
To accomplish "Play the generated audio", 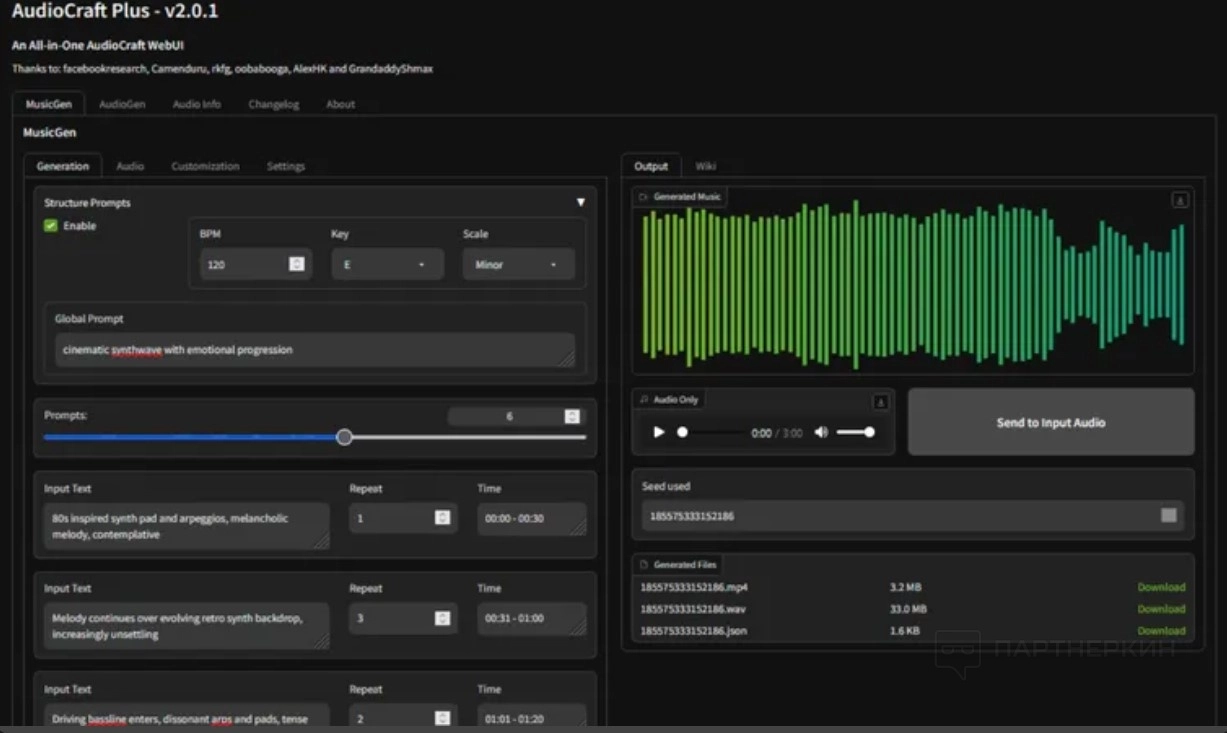I will pyautogui.click(x=658, y=432).
